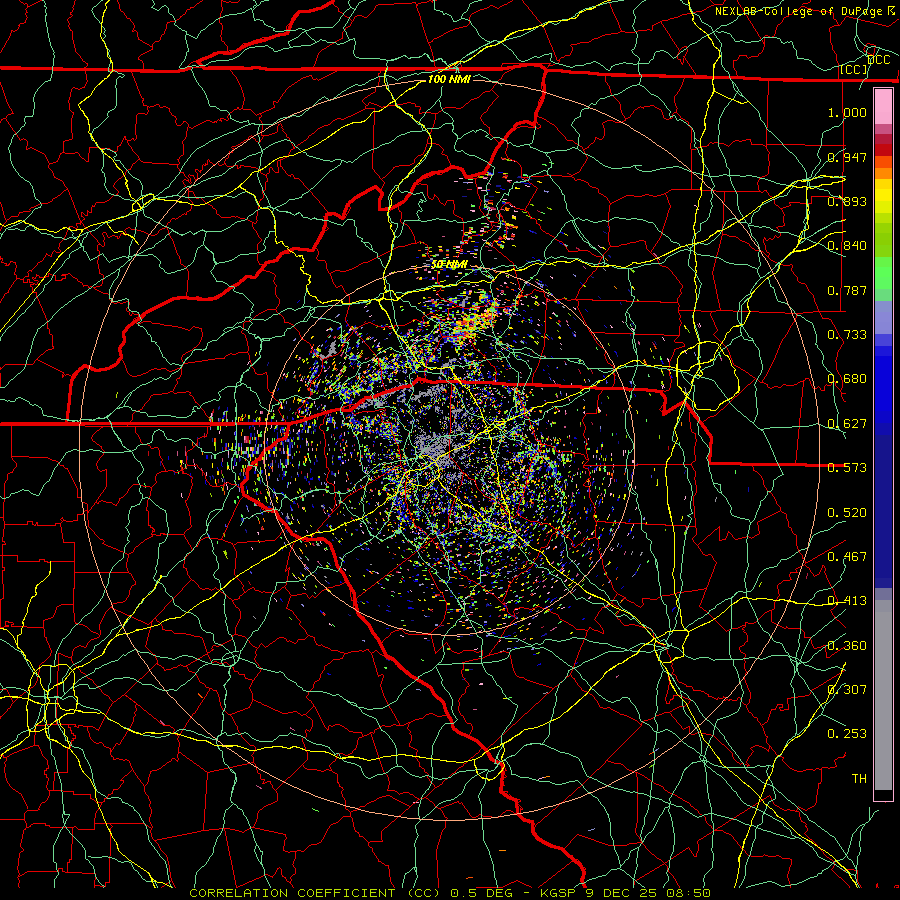Click the 0.253 value on the scale
The image size is (900, 900).
847,734
